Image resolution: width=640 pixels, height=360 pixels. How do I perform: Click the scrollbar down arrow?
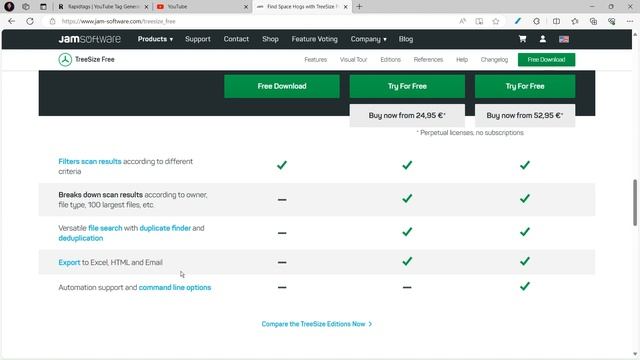point(635,354)
